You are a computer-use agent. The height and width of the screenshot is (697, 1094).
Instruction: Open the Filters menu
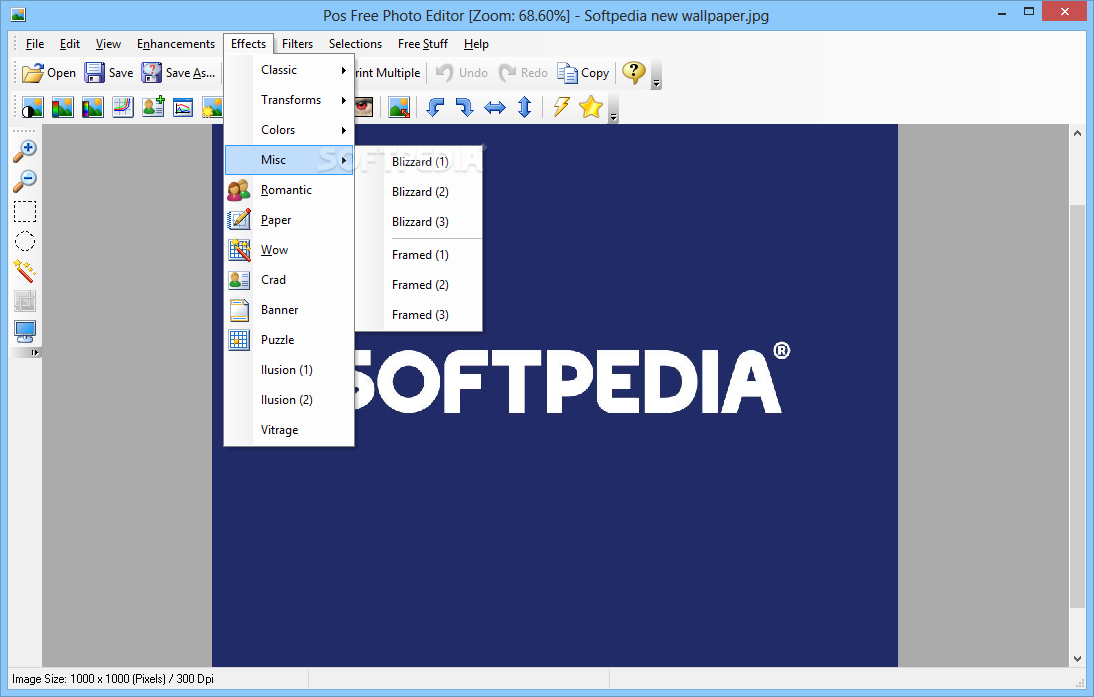tap(297, 44)
